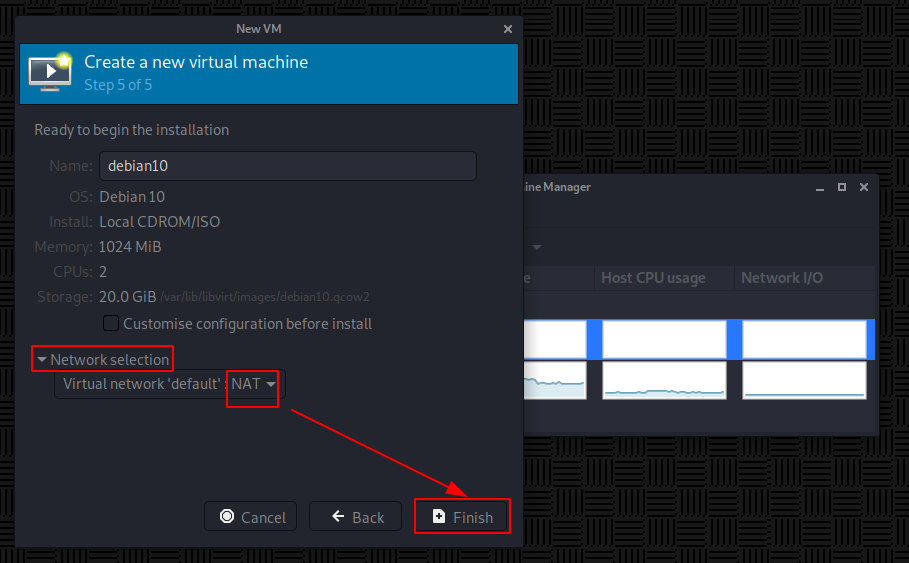Collapse the Network selection expander

[x=42, y=359]
